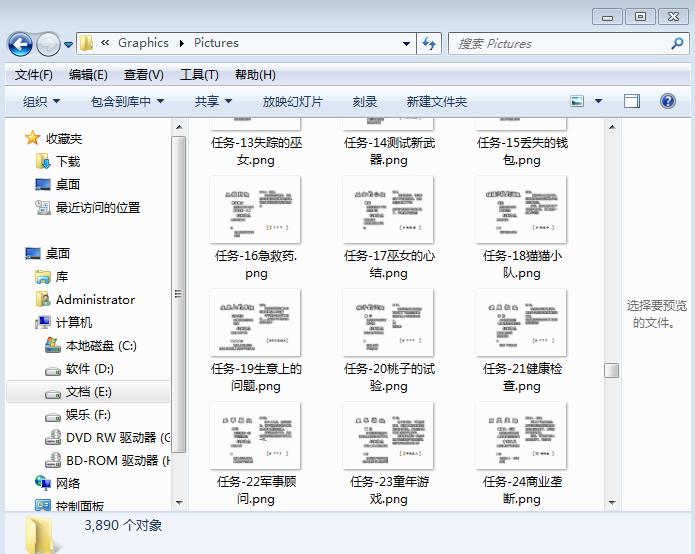Open the 组织 dropdown

click(41, 101)
